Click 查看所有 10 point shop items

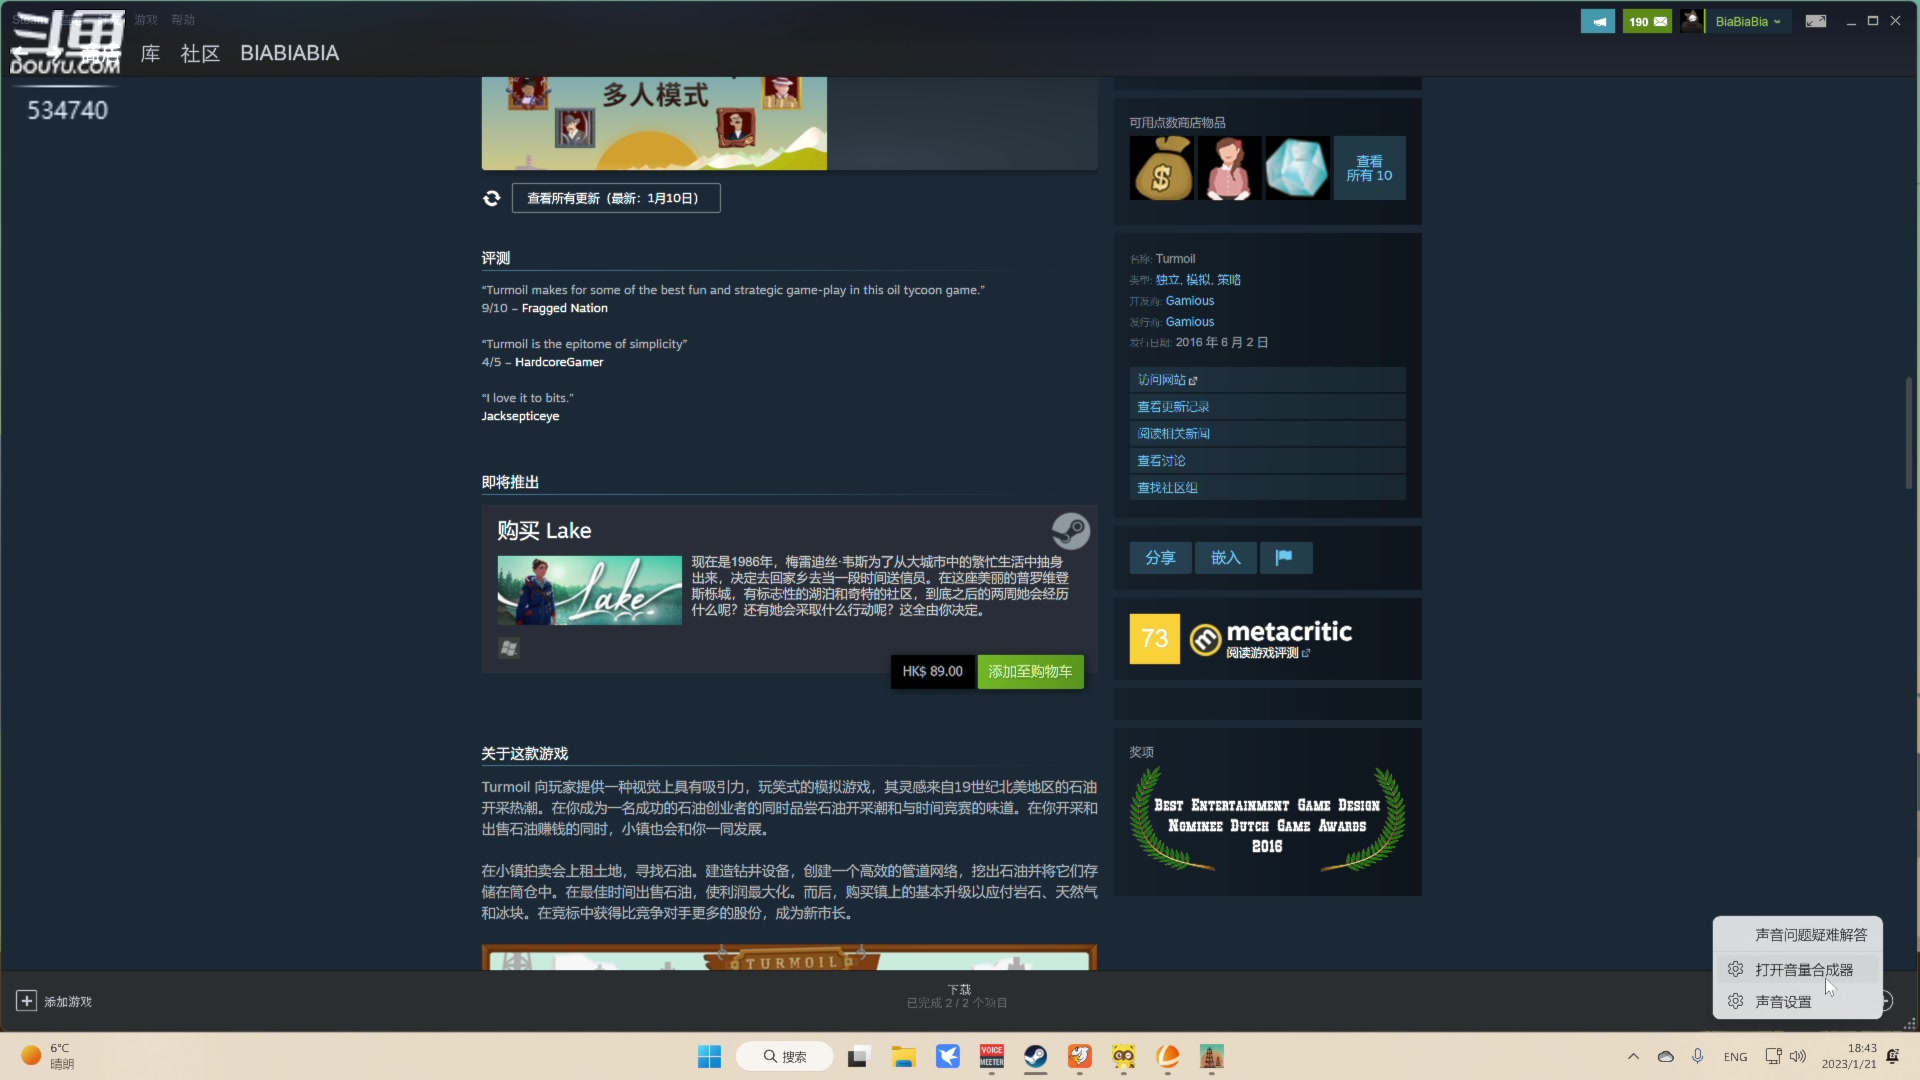[x=1369, y=168]
